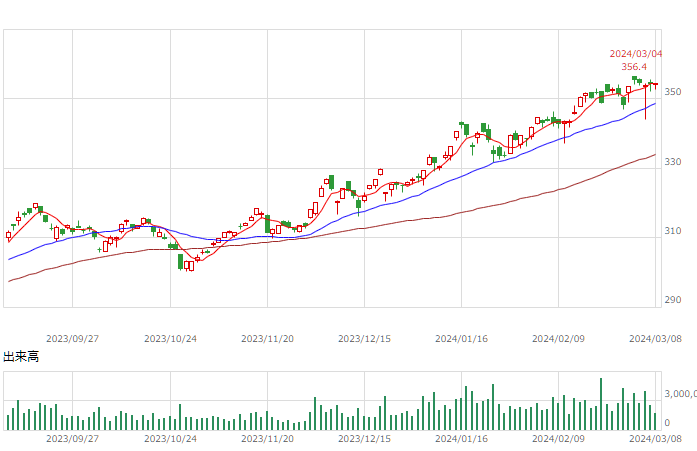Viewport: 697px width, 451px height.
Task: Click the 356.4 price value label
Action: click(634, 67)
